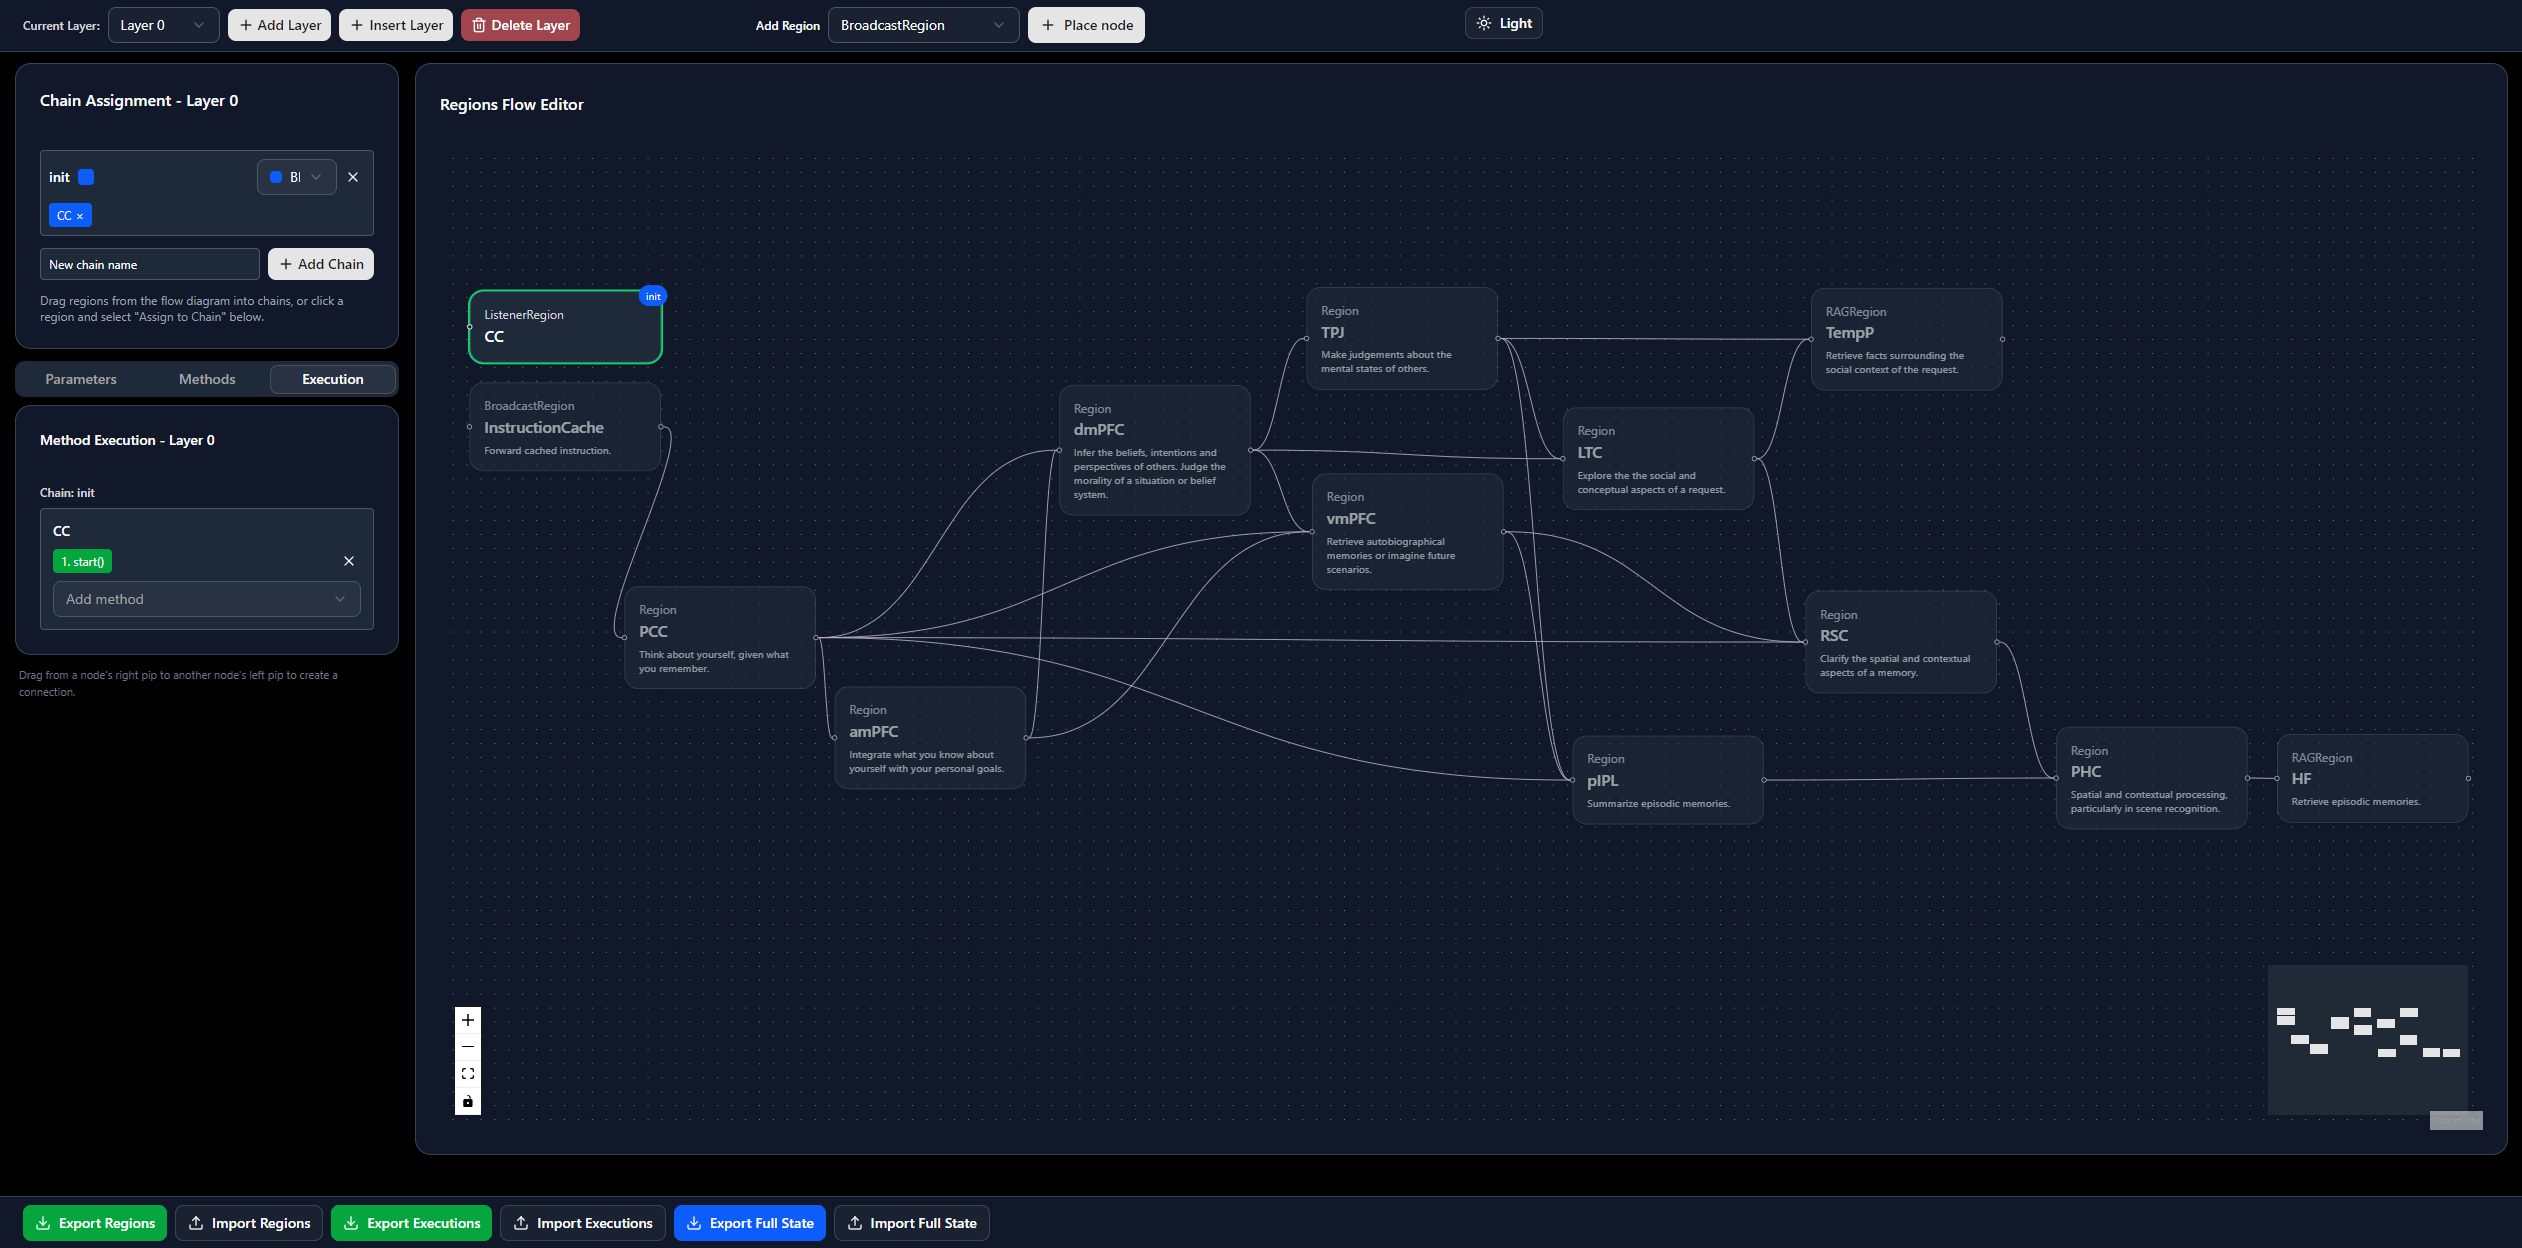This screenshot has height=1248, width=2522.
Task: Zoom in on the flow canvas
Action: tap(467, 1020)
